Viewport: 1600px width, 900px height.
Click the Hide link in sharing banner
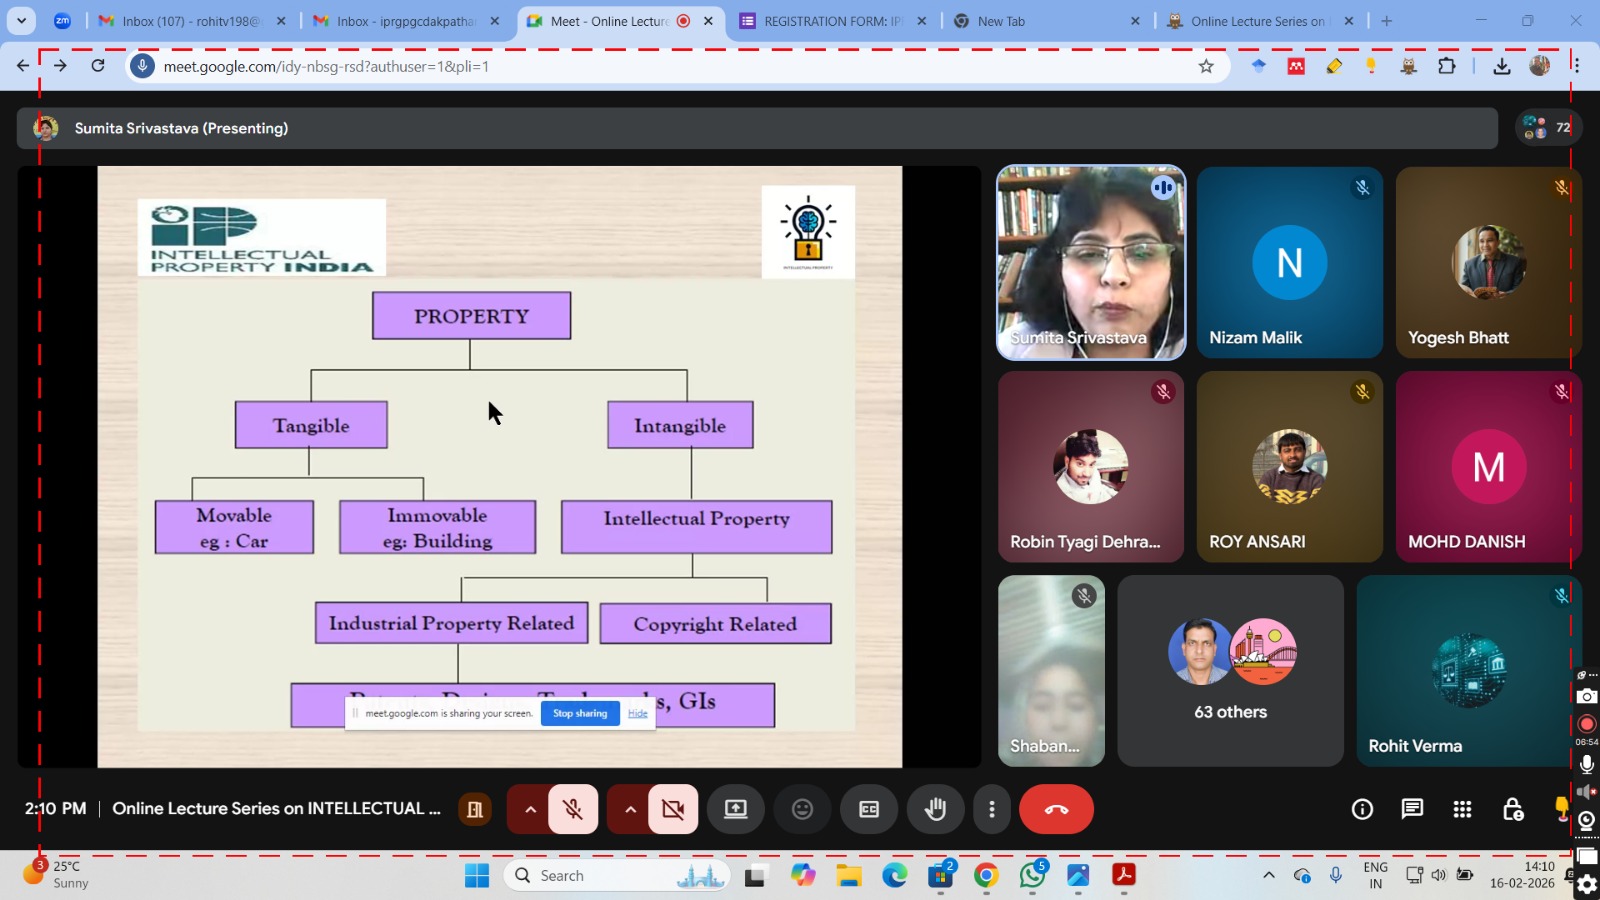638,713
